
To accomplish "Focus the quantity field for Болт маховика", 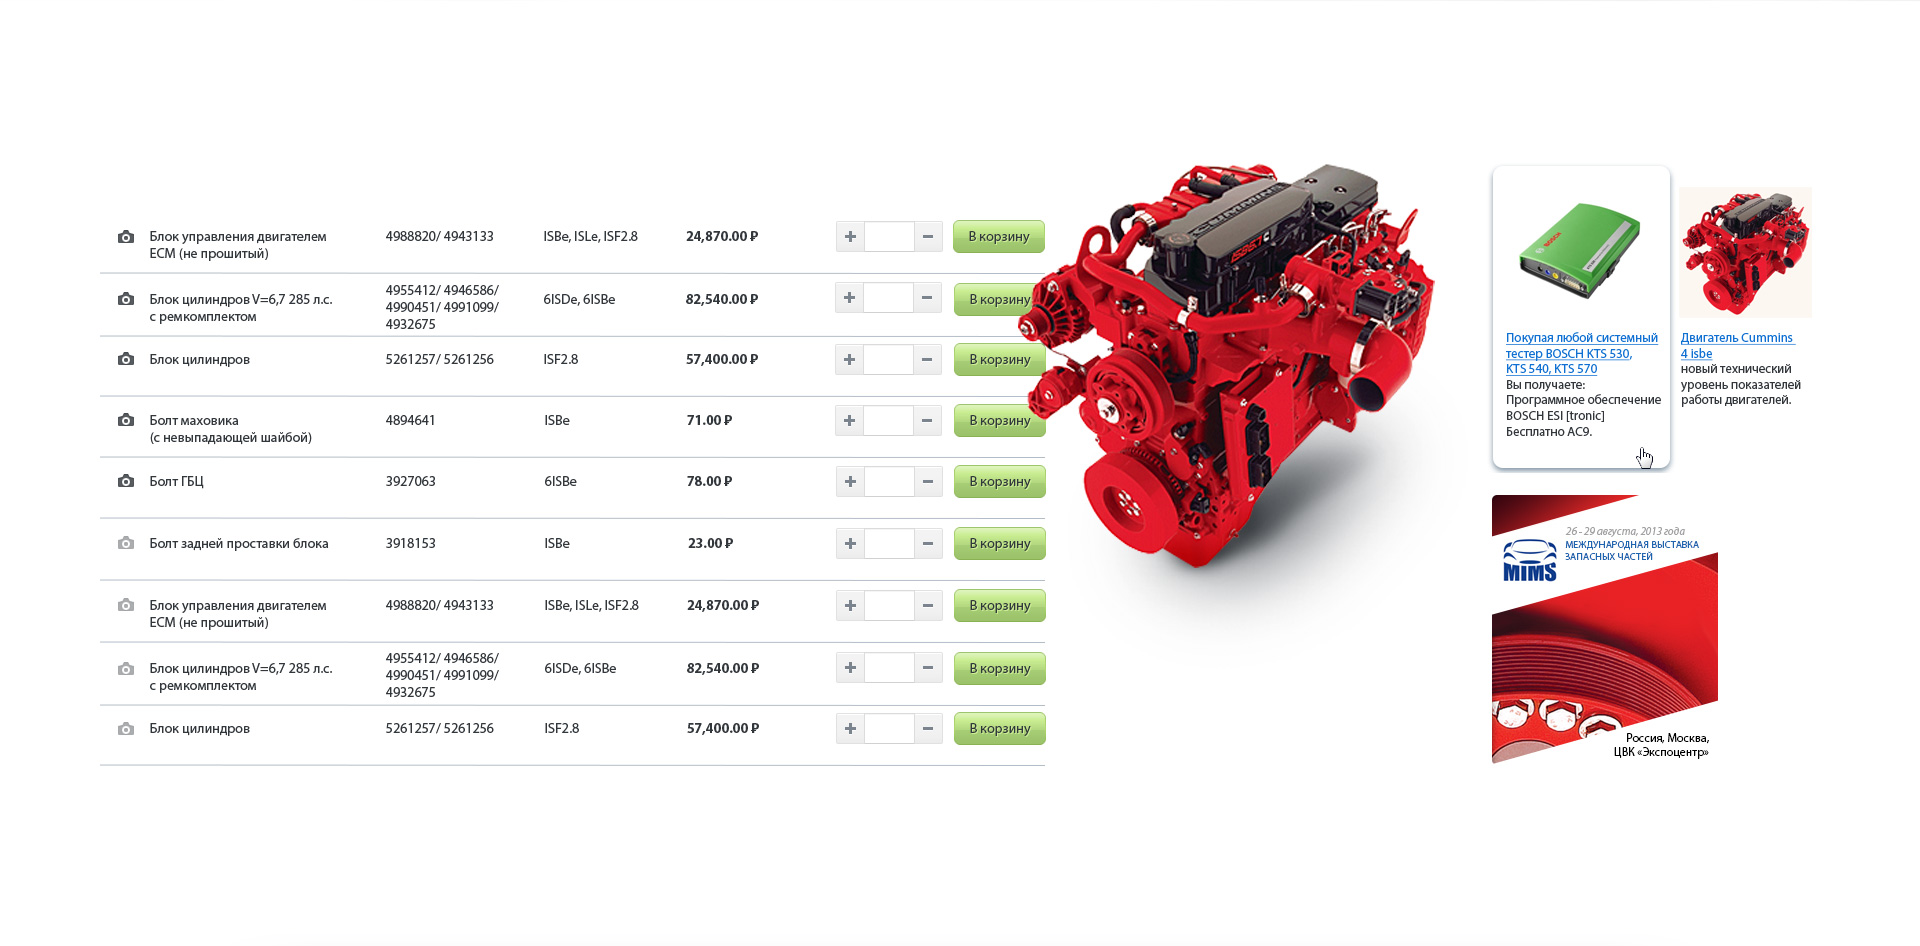I will (x=888, y=420).
